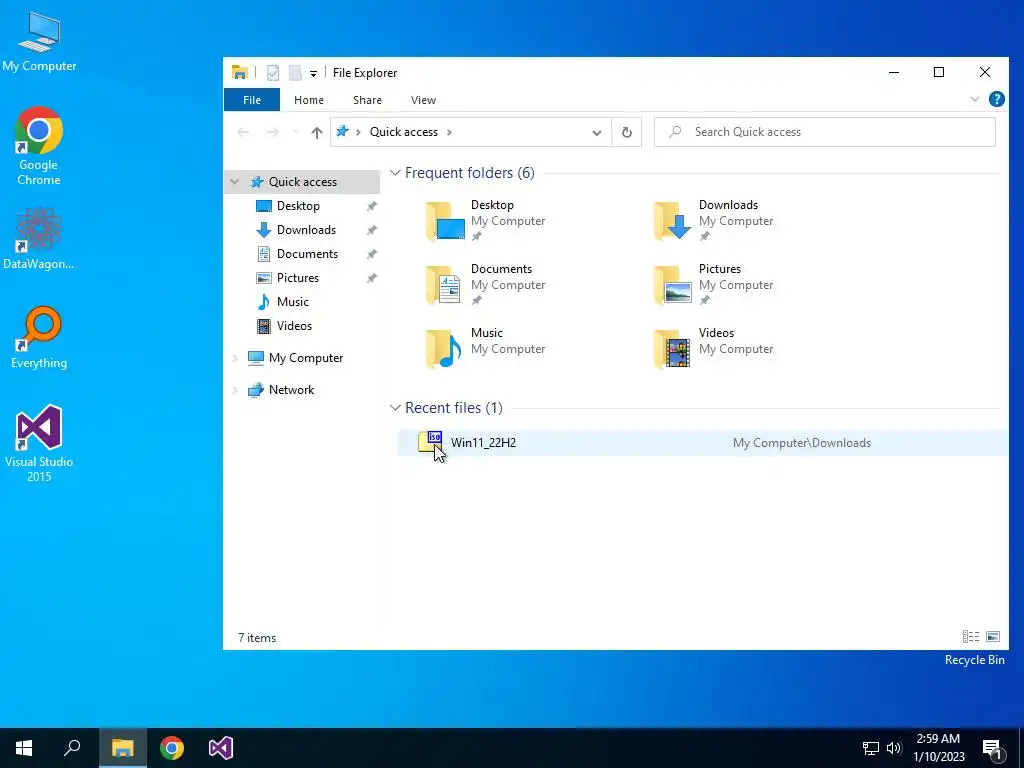Viewport: 1024px width, 768px height.
Task: Select Downloads in the navigation pane
Action: pos(306,230)
